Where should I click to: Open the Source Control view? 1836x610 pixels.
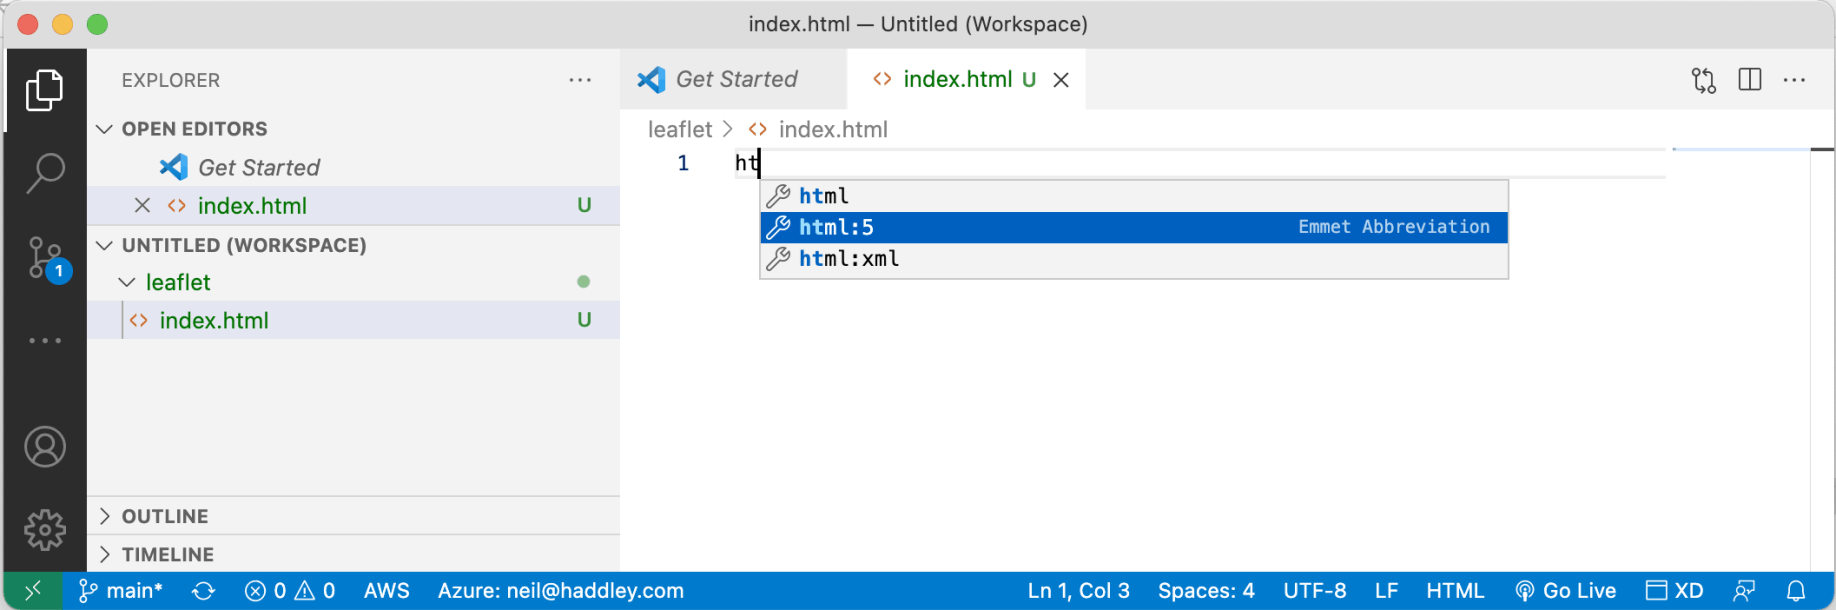click(45, 258)
